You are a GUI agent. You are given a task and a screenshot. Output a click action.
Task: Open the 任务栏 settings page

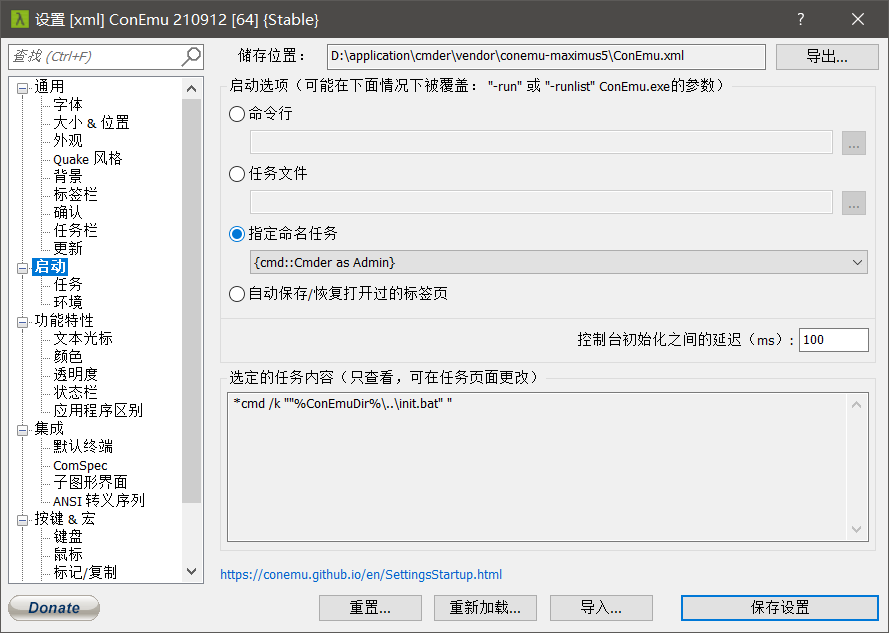tap(75, 230)
